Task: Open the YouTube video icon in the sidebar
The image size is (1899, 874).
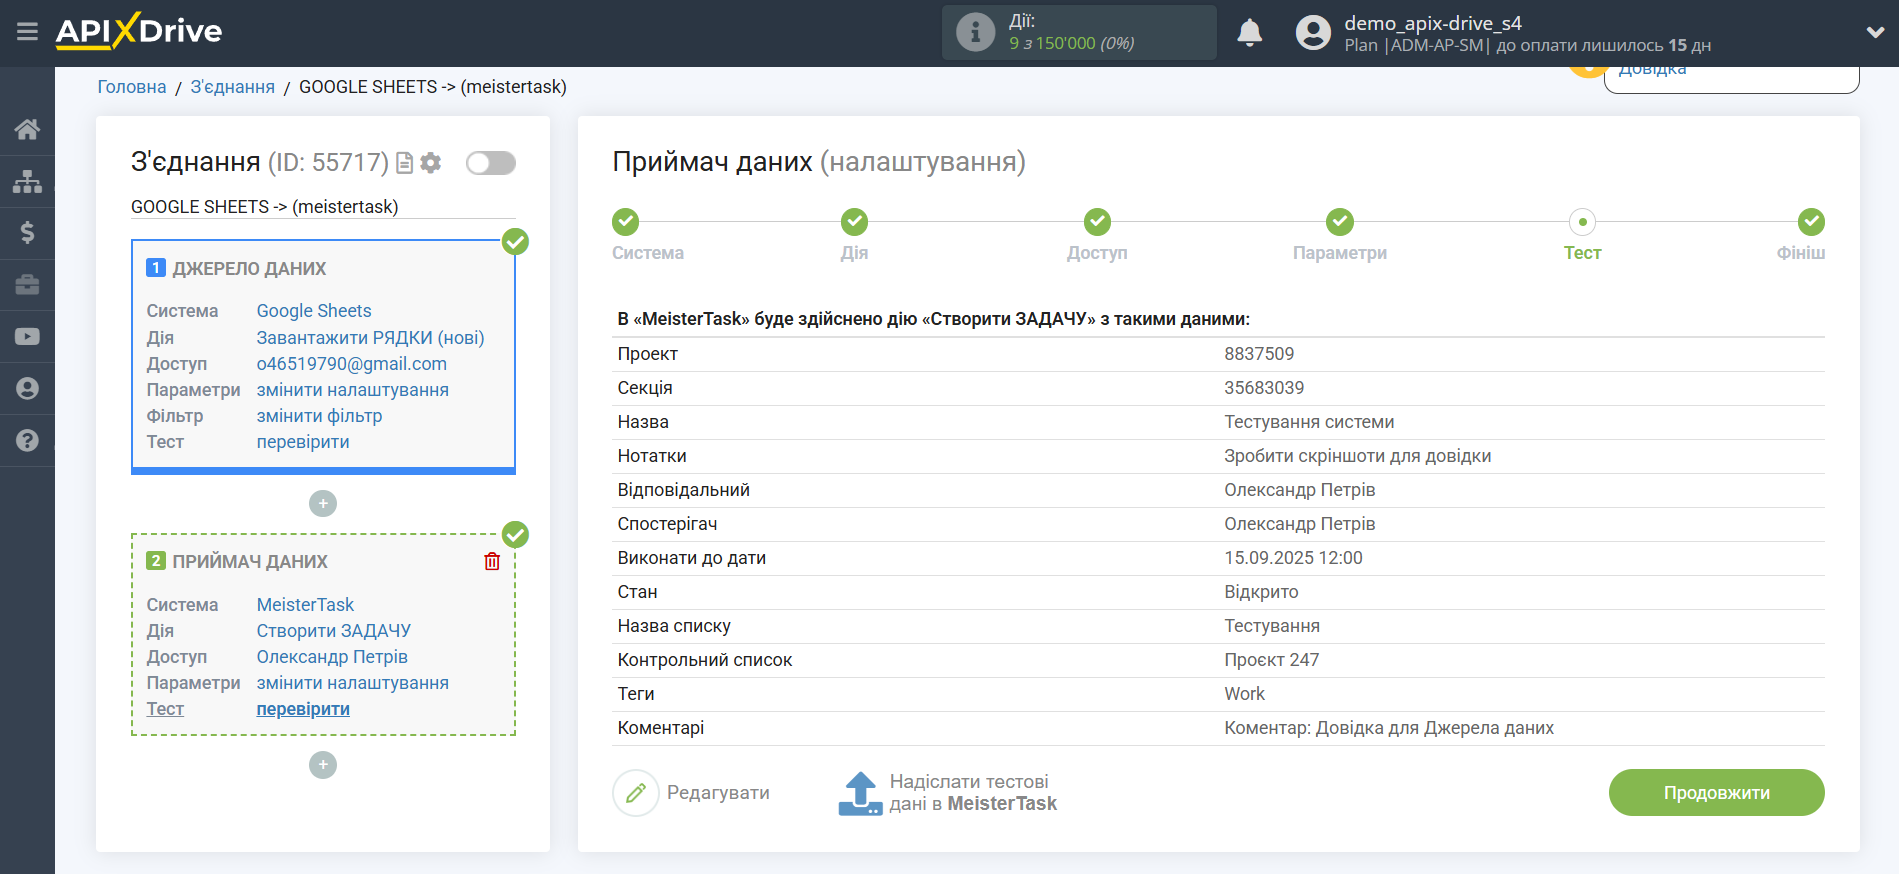Action: (x=27, y=337)
